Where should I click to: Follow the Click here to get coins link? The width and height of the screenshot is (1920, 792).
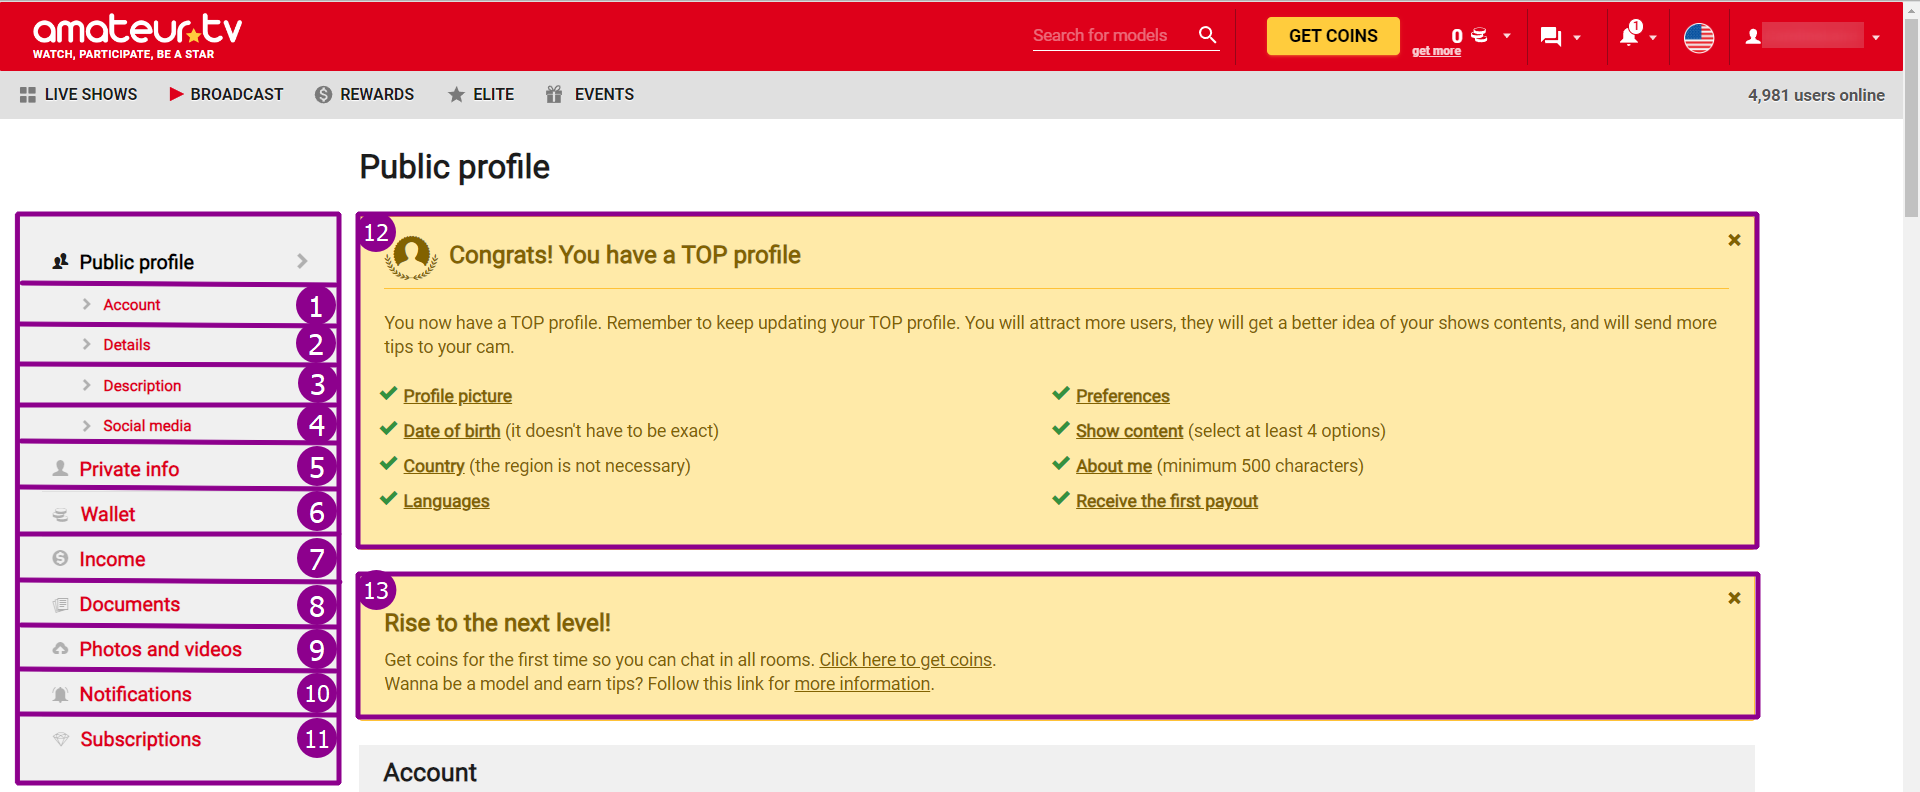(x=905, y=660)
